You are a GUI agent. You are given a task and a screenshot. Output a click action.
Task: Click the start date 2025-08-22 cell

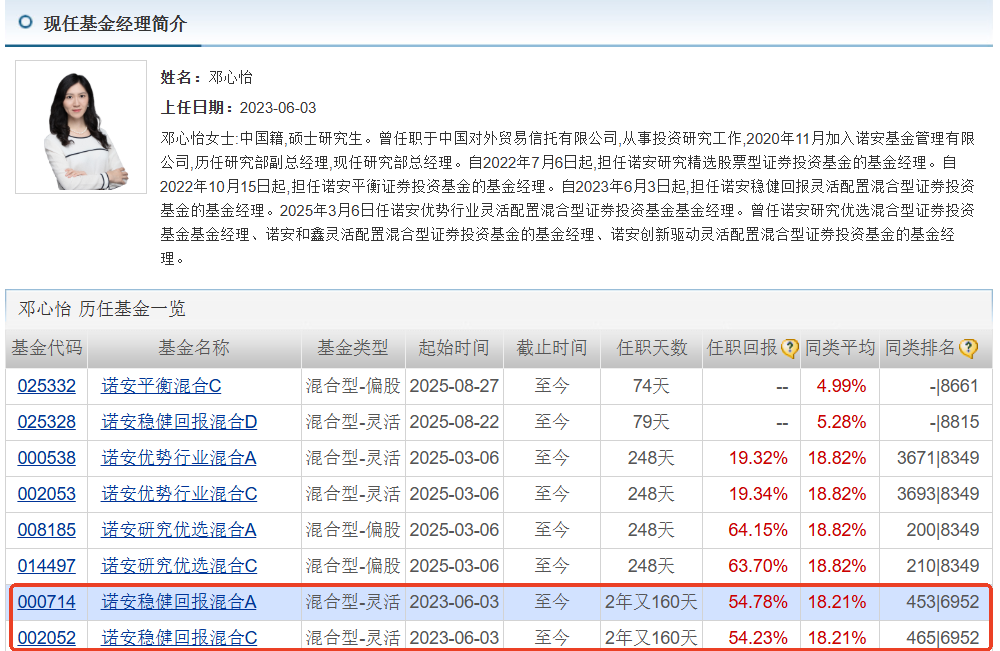(x=454, y=421)
